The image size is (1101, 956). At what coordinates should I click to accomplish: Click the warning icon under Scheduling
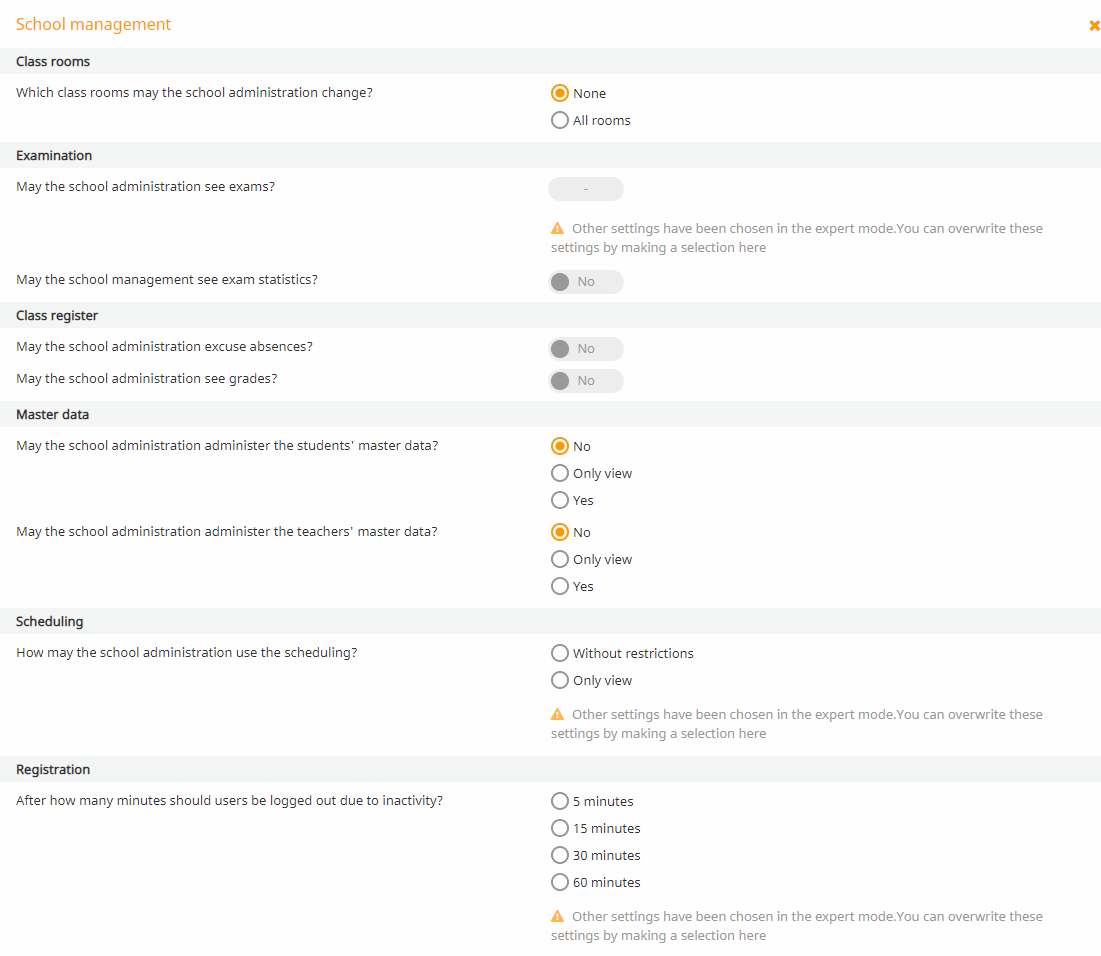(x=558, y=714)
